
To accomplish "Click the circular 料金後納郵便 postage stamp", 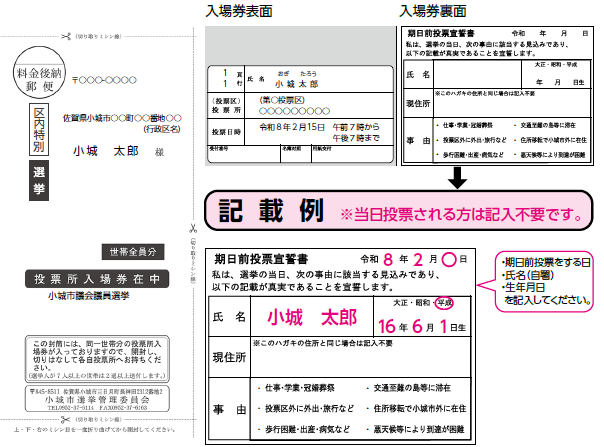I will click(39, 72).
